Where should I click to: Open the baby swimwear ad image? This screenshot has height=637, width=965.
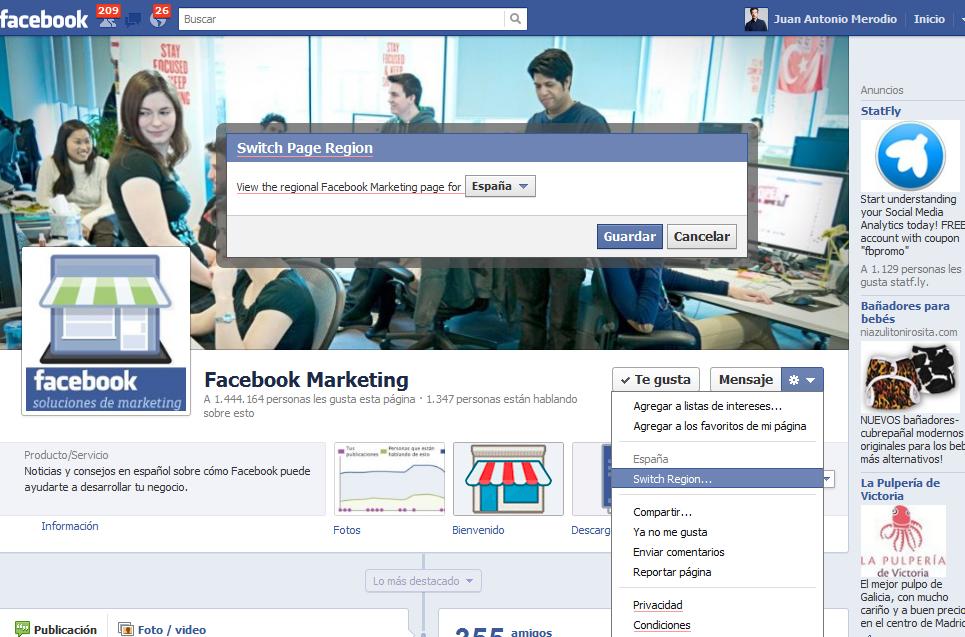coord(910,377)
